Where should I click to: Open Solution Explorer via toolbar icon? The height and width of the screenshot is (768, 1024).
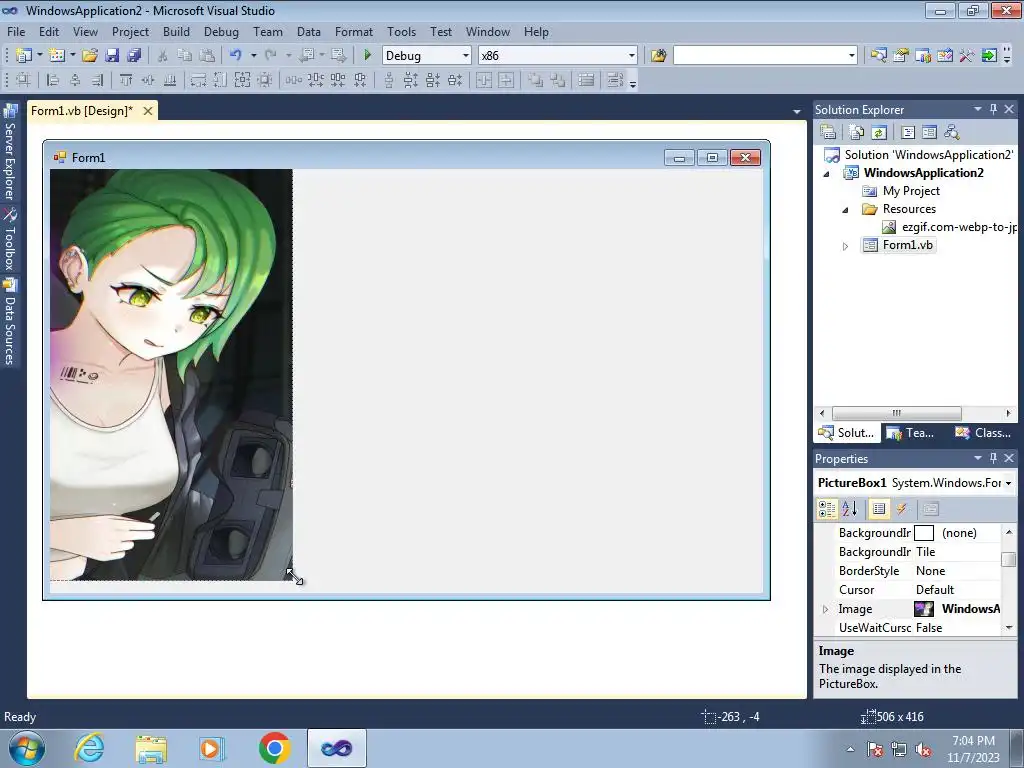pyautogui.click(x=878, y=56)
